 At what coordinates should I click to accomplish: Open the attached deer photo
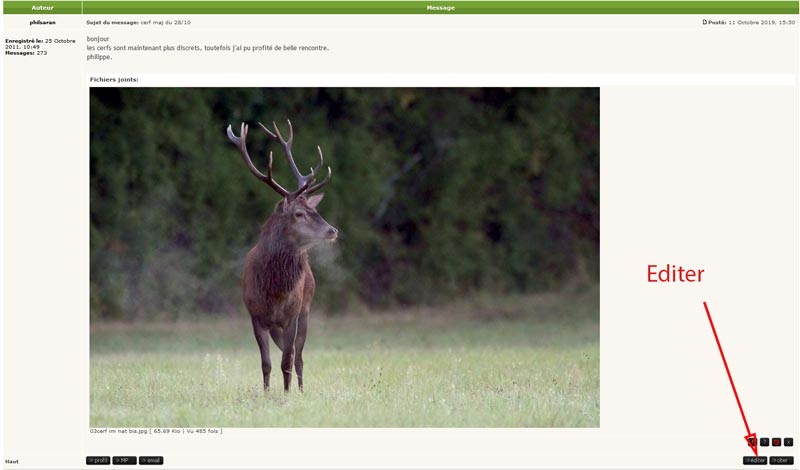(344, 257)
